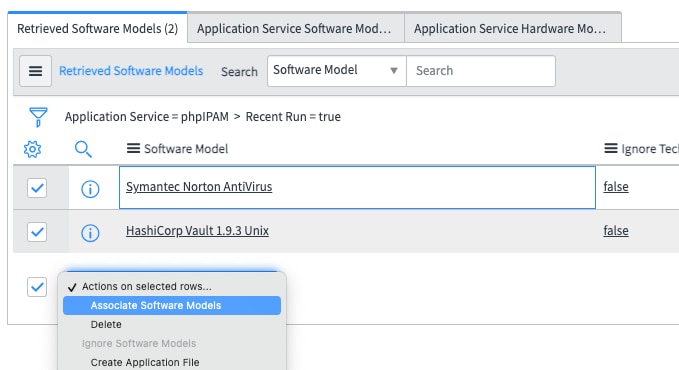Open the list hamburger menu button
This screenshot has height=370, width=679.
(x=36, y=71)
